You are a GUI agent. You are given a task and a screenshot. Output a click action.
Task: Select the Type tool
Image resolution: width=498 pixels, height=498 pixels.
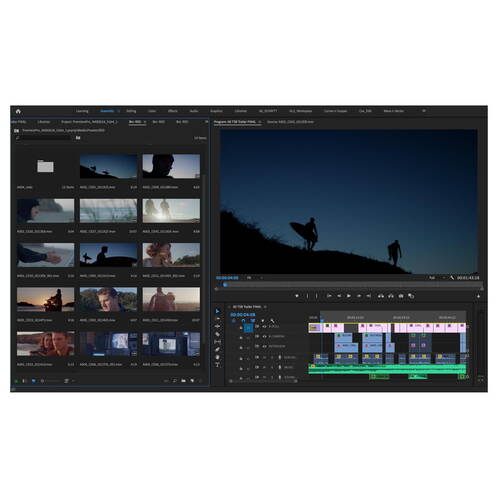(x=218, y=365)
